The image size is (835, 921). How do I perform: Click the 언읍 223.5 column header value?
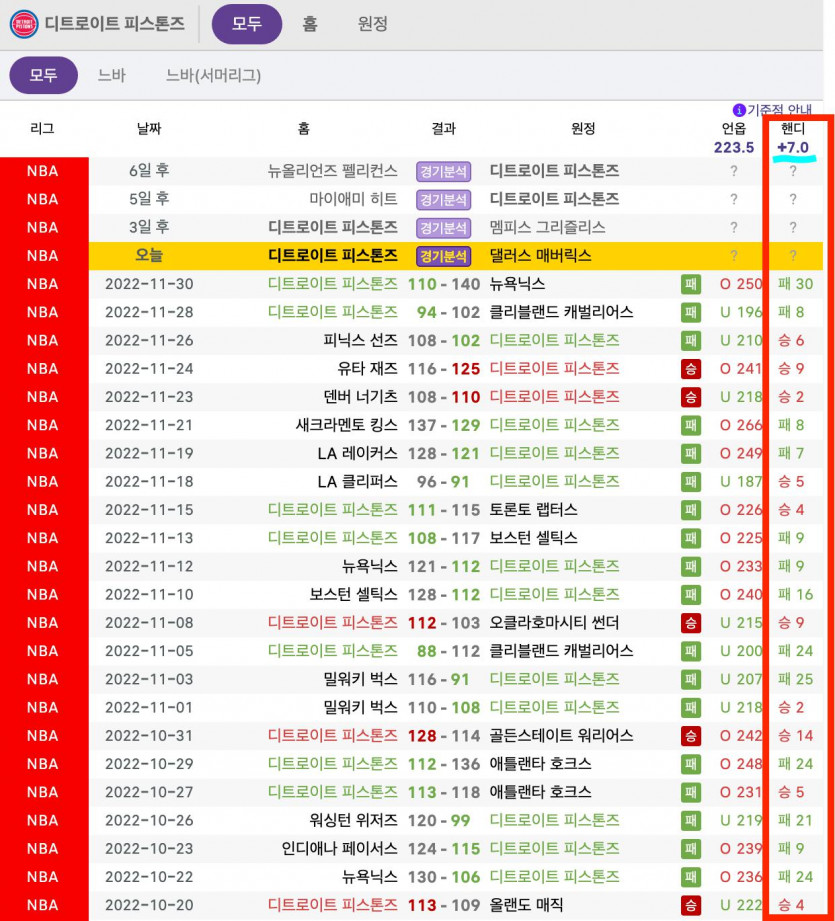click(733, 148)
